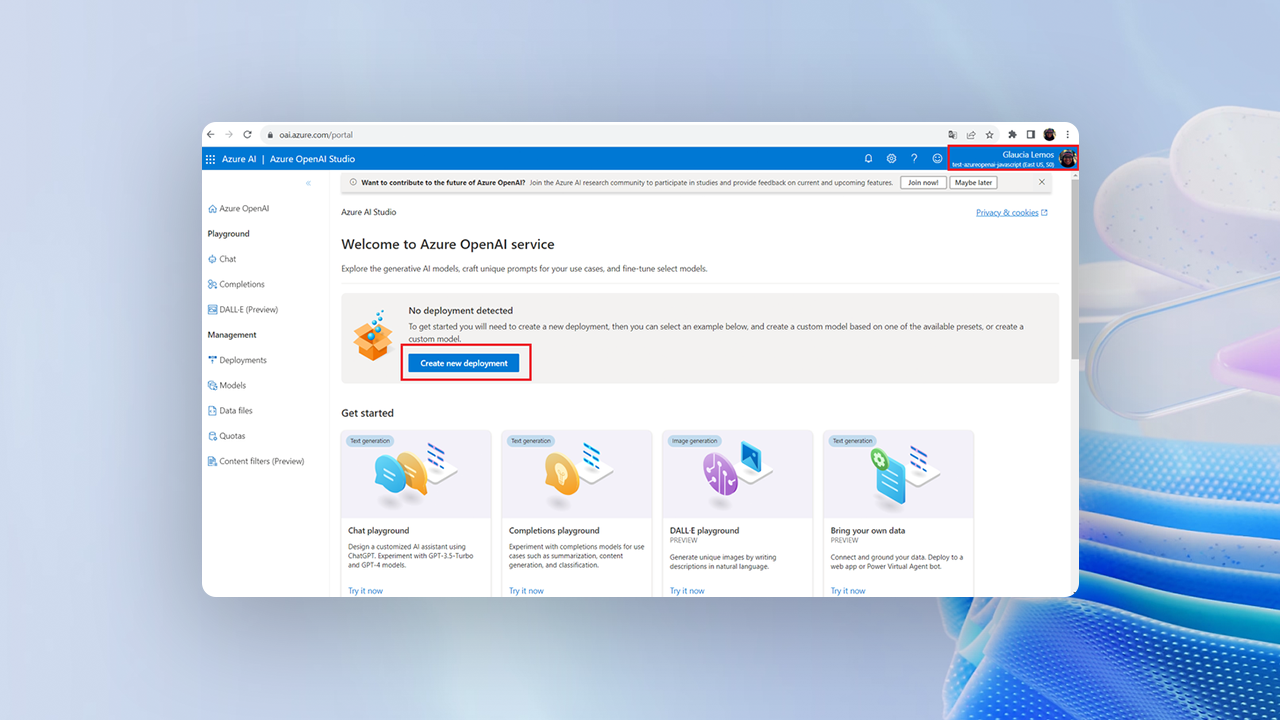Select DALL·E (Preview) in sidebar
Viewport: 1280px width, 720px height.
[x=248, y=310]
